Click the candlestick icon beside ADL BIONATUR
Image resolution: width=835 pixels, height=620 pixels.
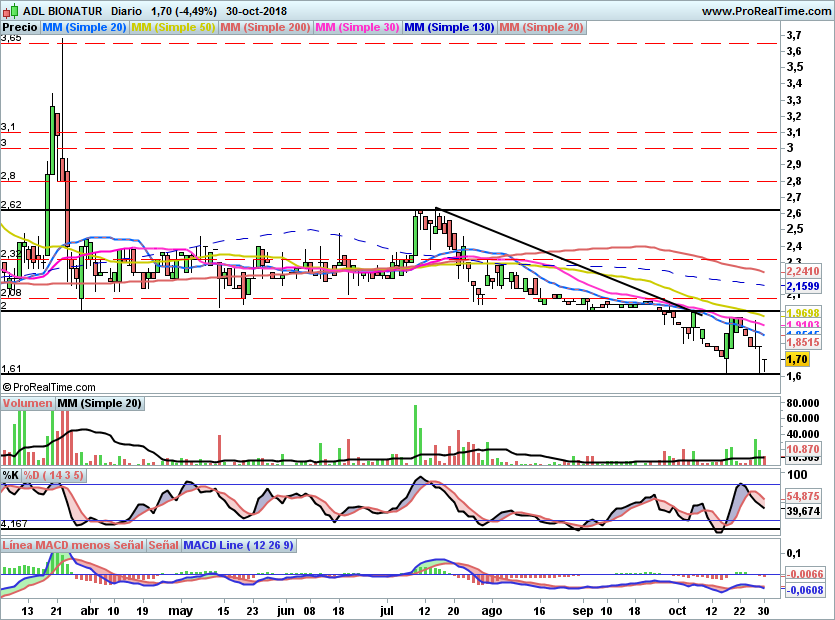tap(10, 11)
